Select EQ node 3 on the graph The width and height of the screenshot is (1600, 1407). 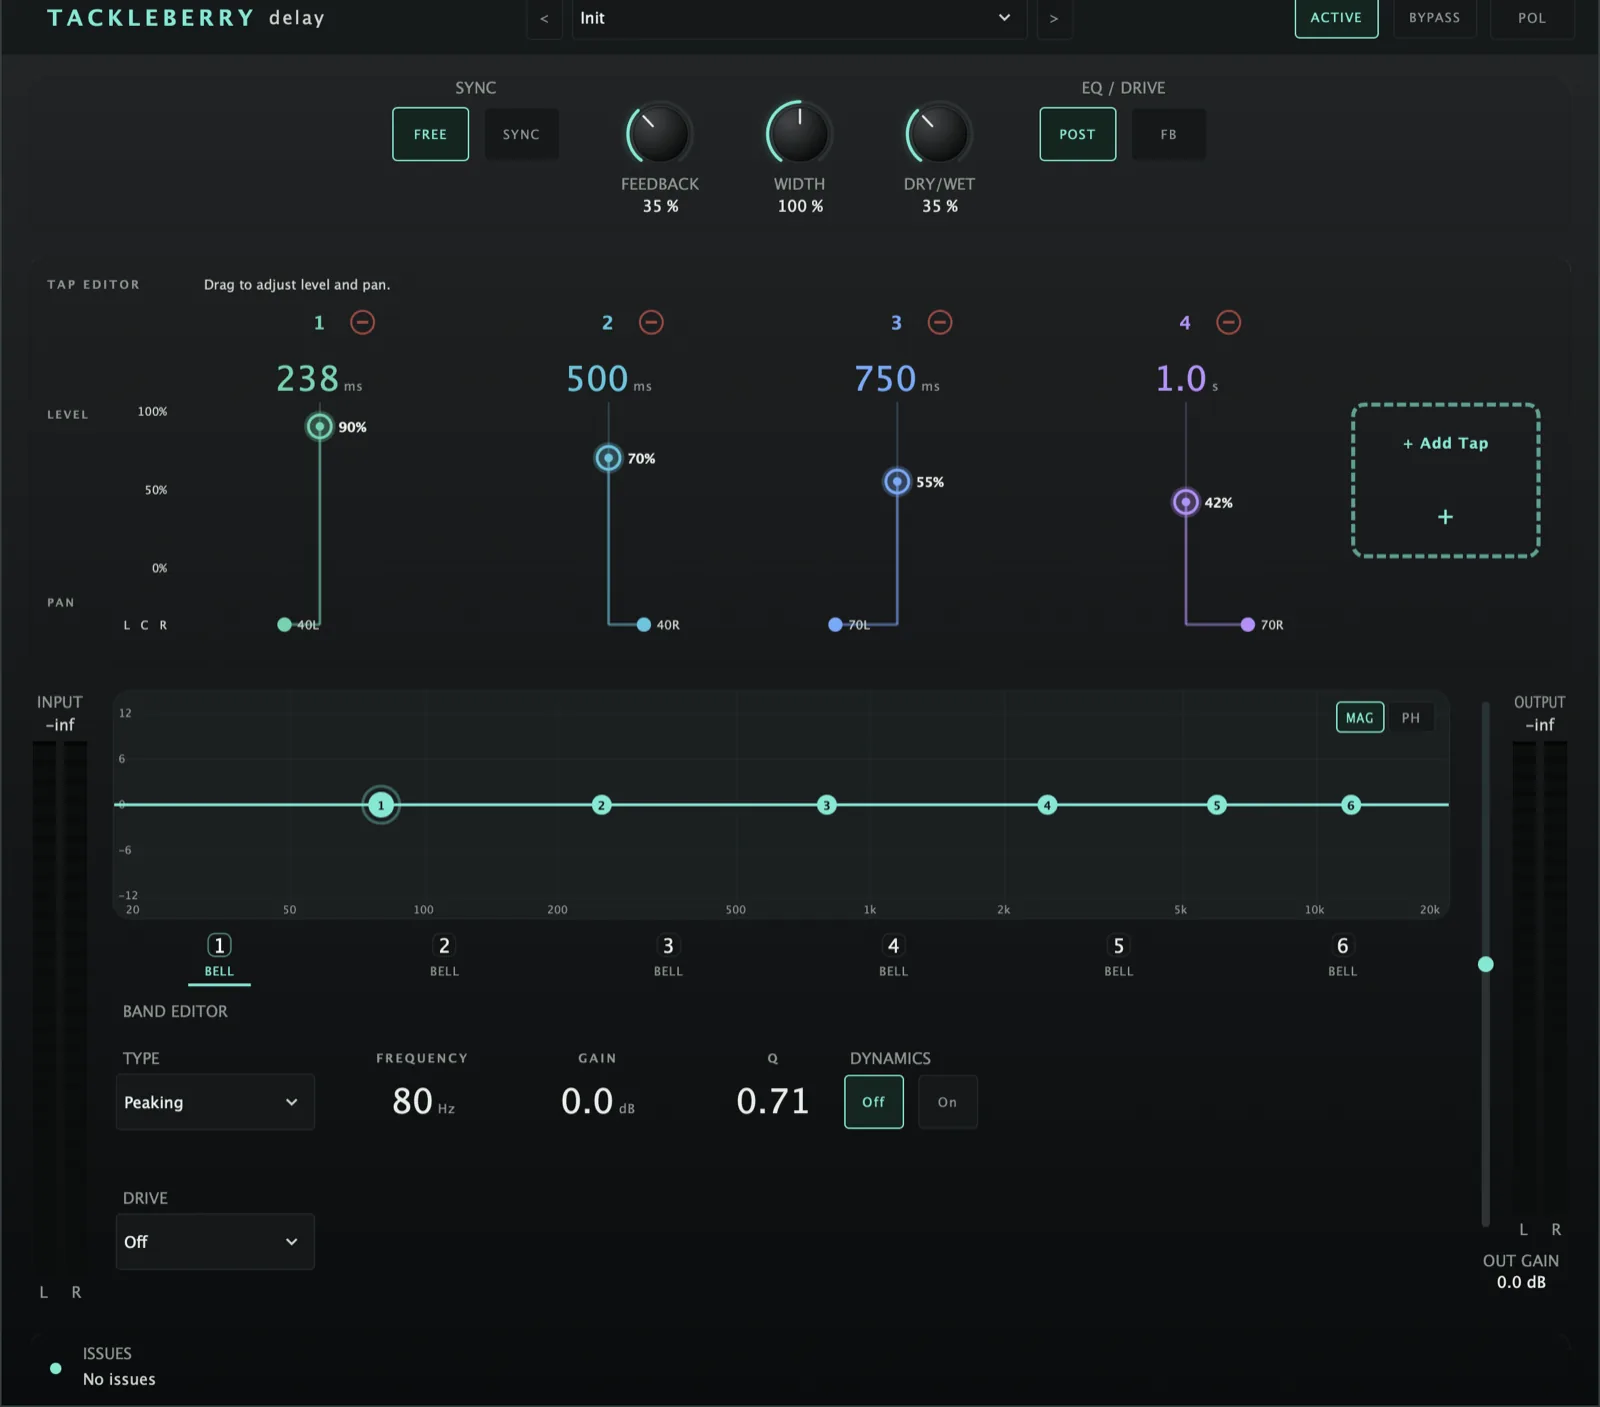click(826, 805)
